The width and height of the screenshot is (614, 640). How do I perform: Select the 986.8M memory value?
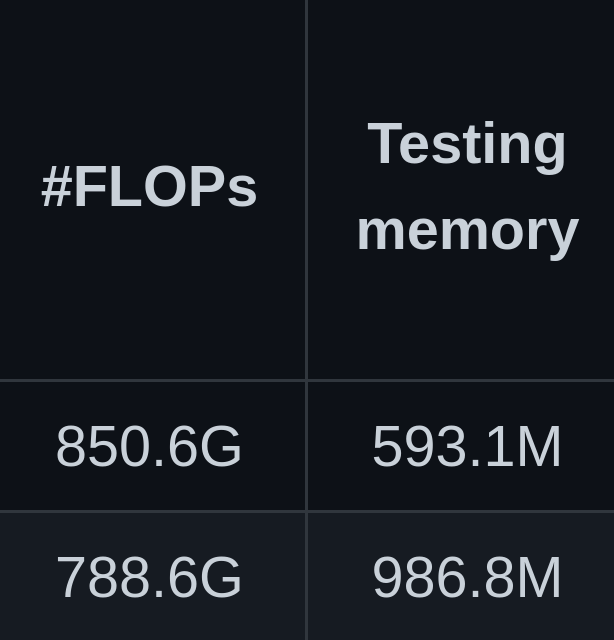467,578
